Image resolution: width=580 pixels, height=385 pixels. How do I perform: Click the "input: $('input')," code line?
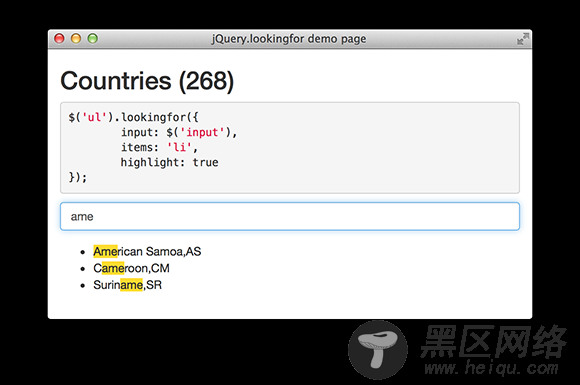pos(179,132)
